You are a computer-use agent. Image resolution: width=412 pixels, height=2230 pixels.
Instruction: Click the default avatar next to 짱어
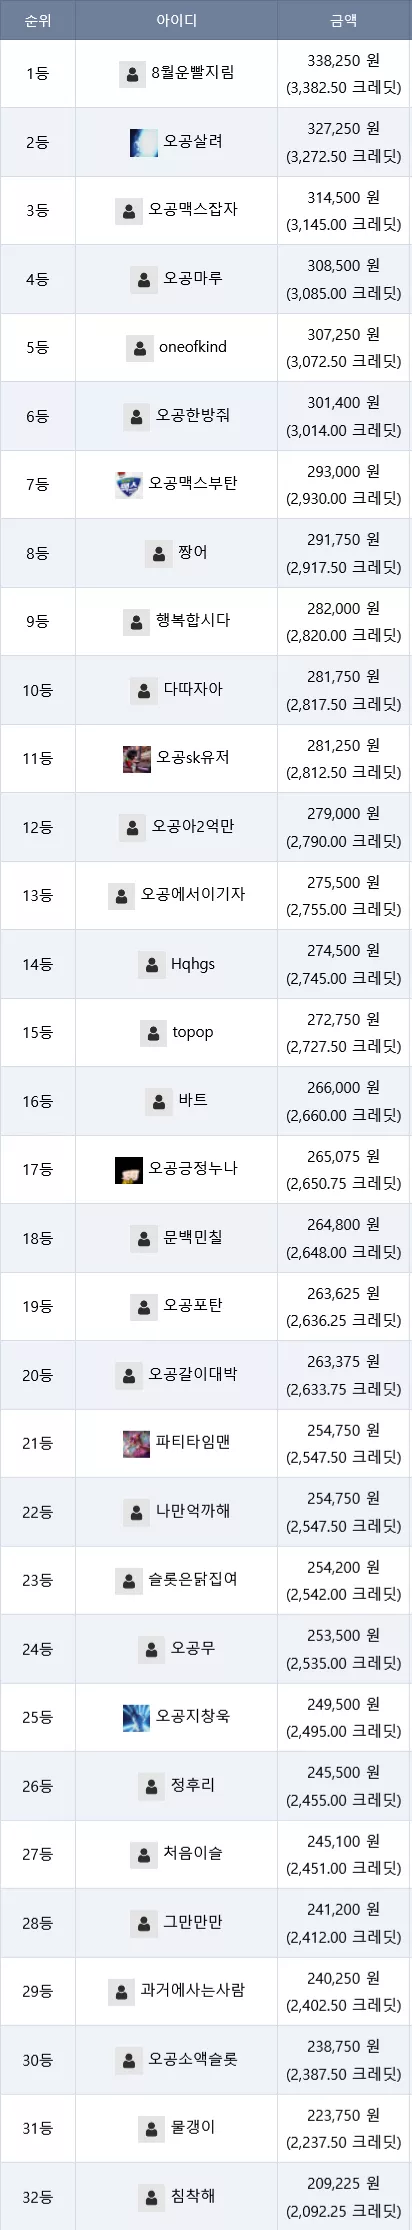tap(159, 553)
